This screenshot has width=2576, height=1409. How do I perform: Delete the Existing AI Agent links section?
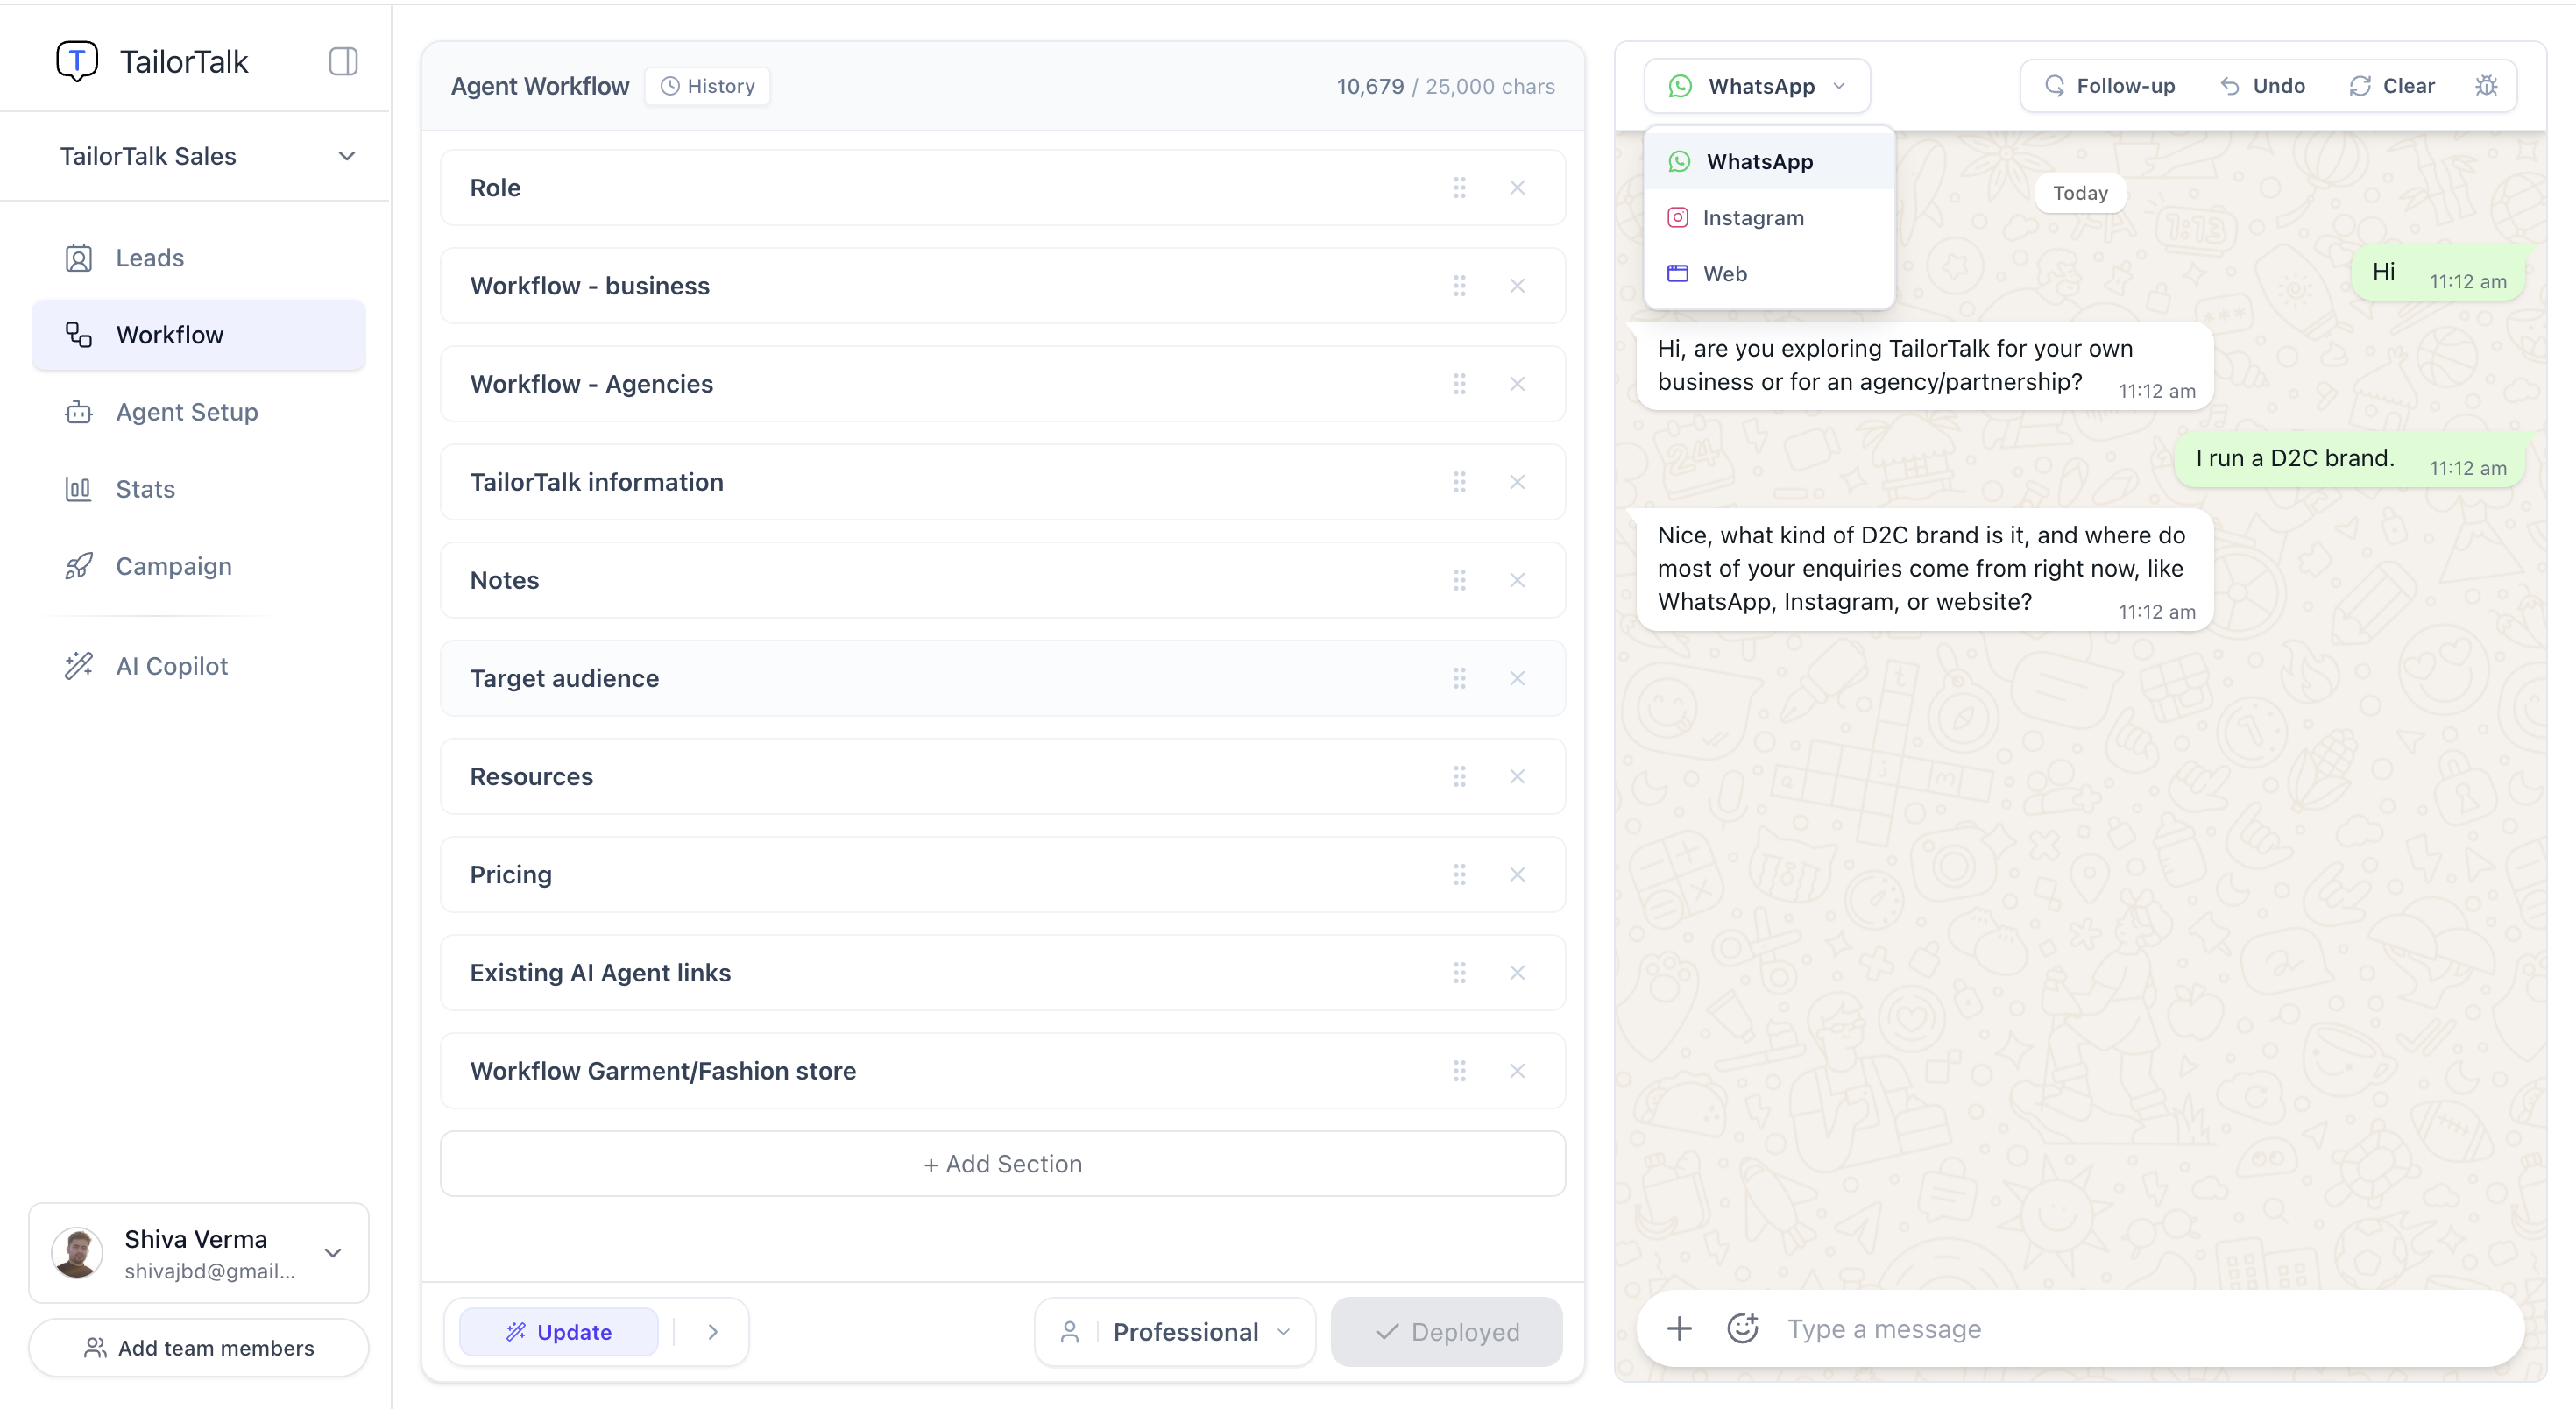click(x=1517, y=973)
